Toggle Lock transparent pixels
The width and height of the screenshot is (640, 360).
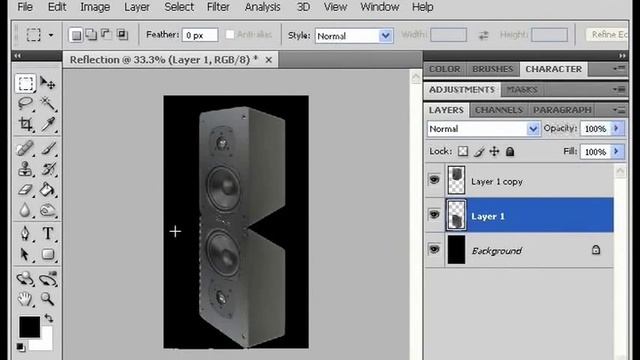click(x=463, y=151)
